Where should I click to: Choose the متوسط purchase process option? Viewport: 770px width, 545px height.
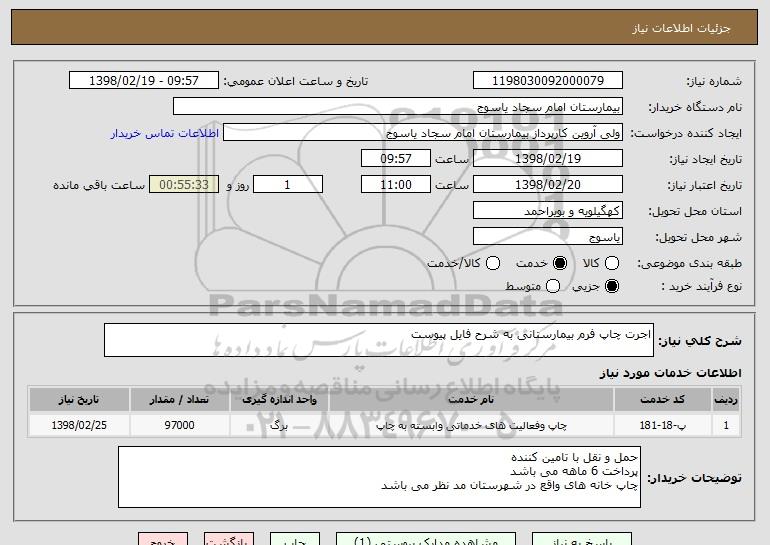point(553,286)
